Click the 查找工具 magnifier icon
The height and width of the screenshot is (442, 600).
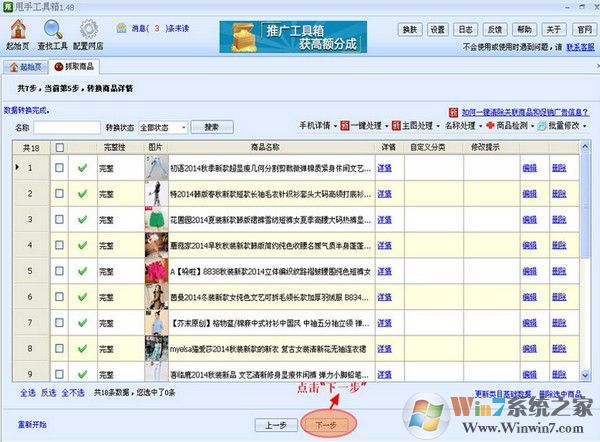pos(54,29)
